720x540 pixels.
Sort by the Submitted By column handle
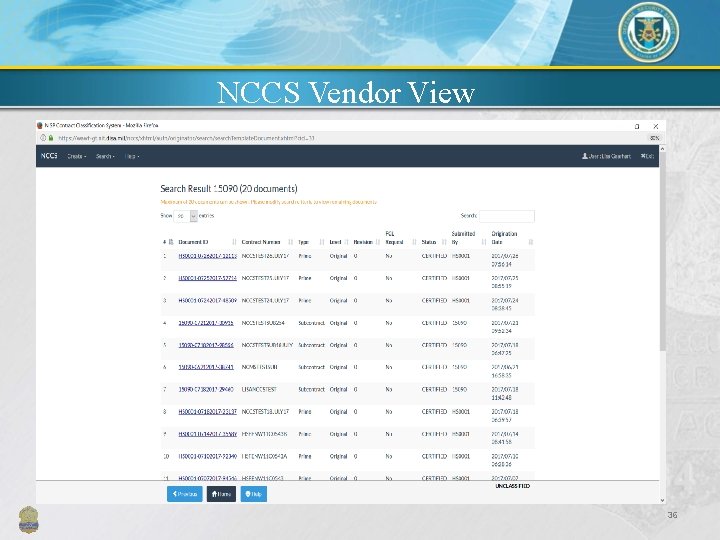484,242
